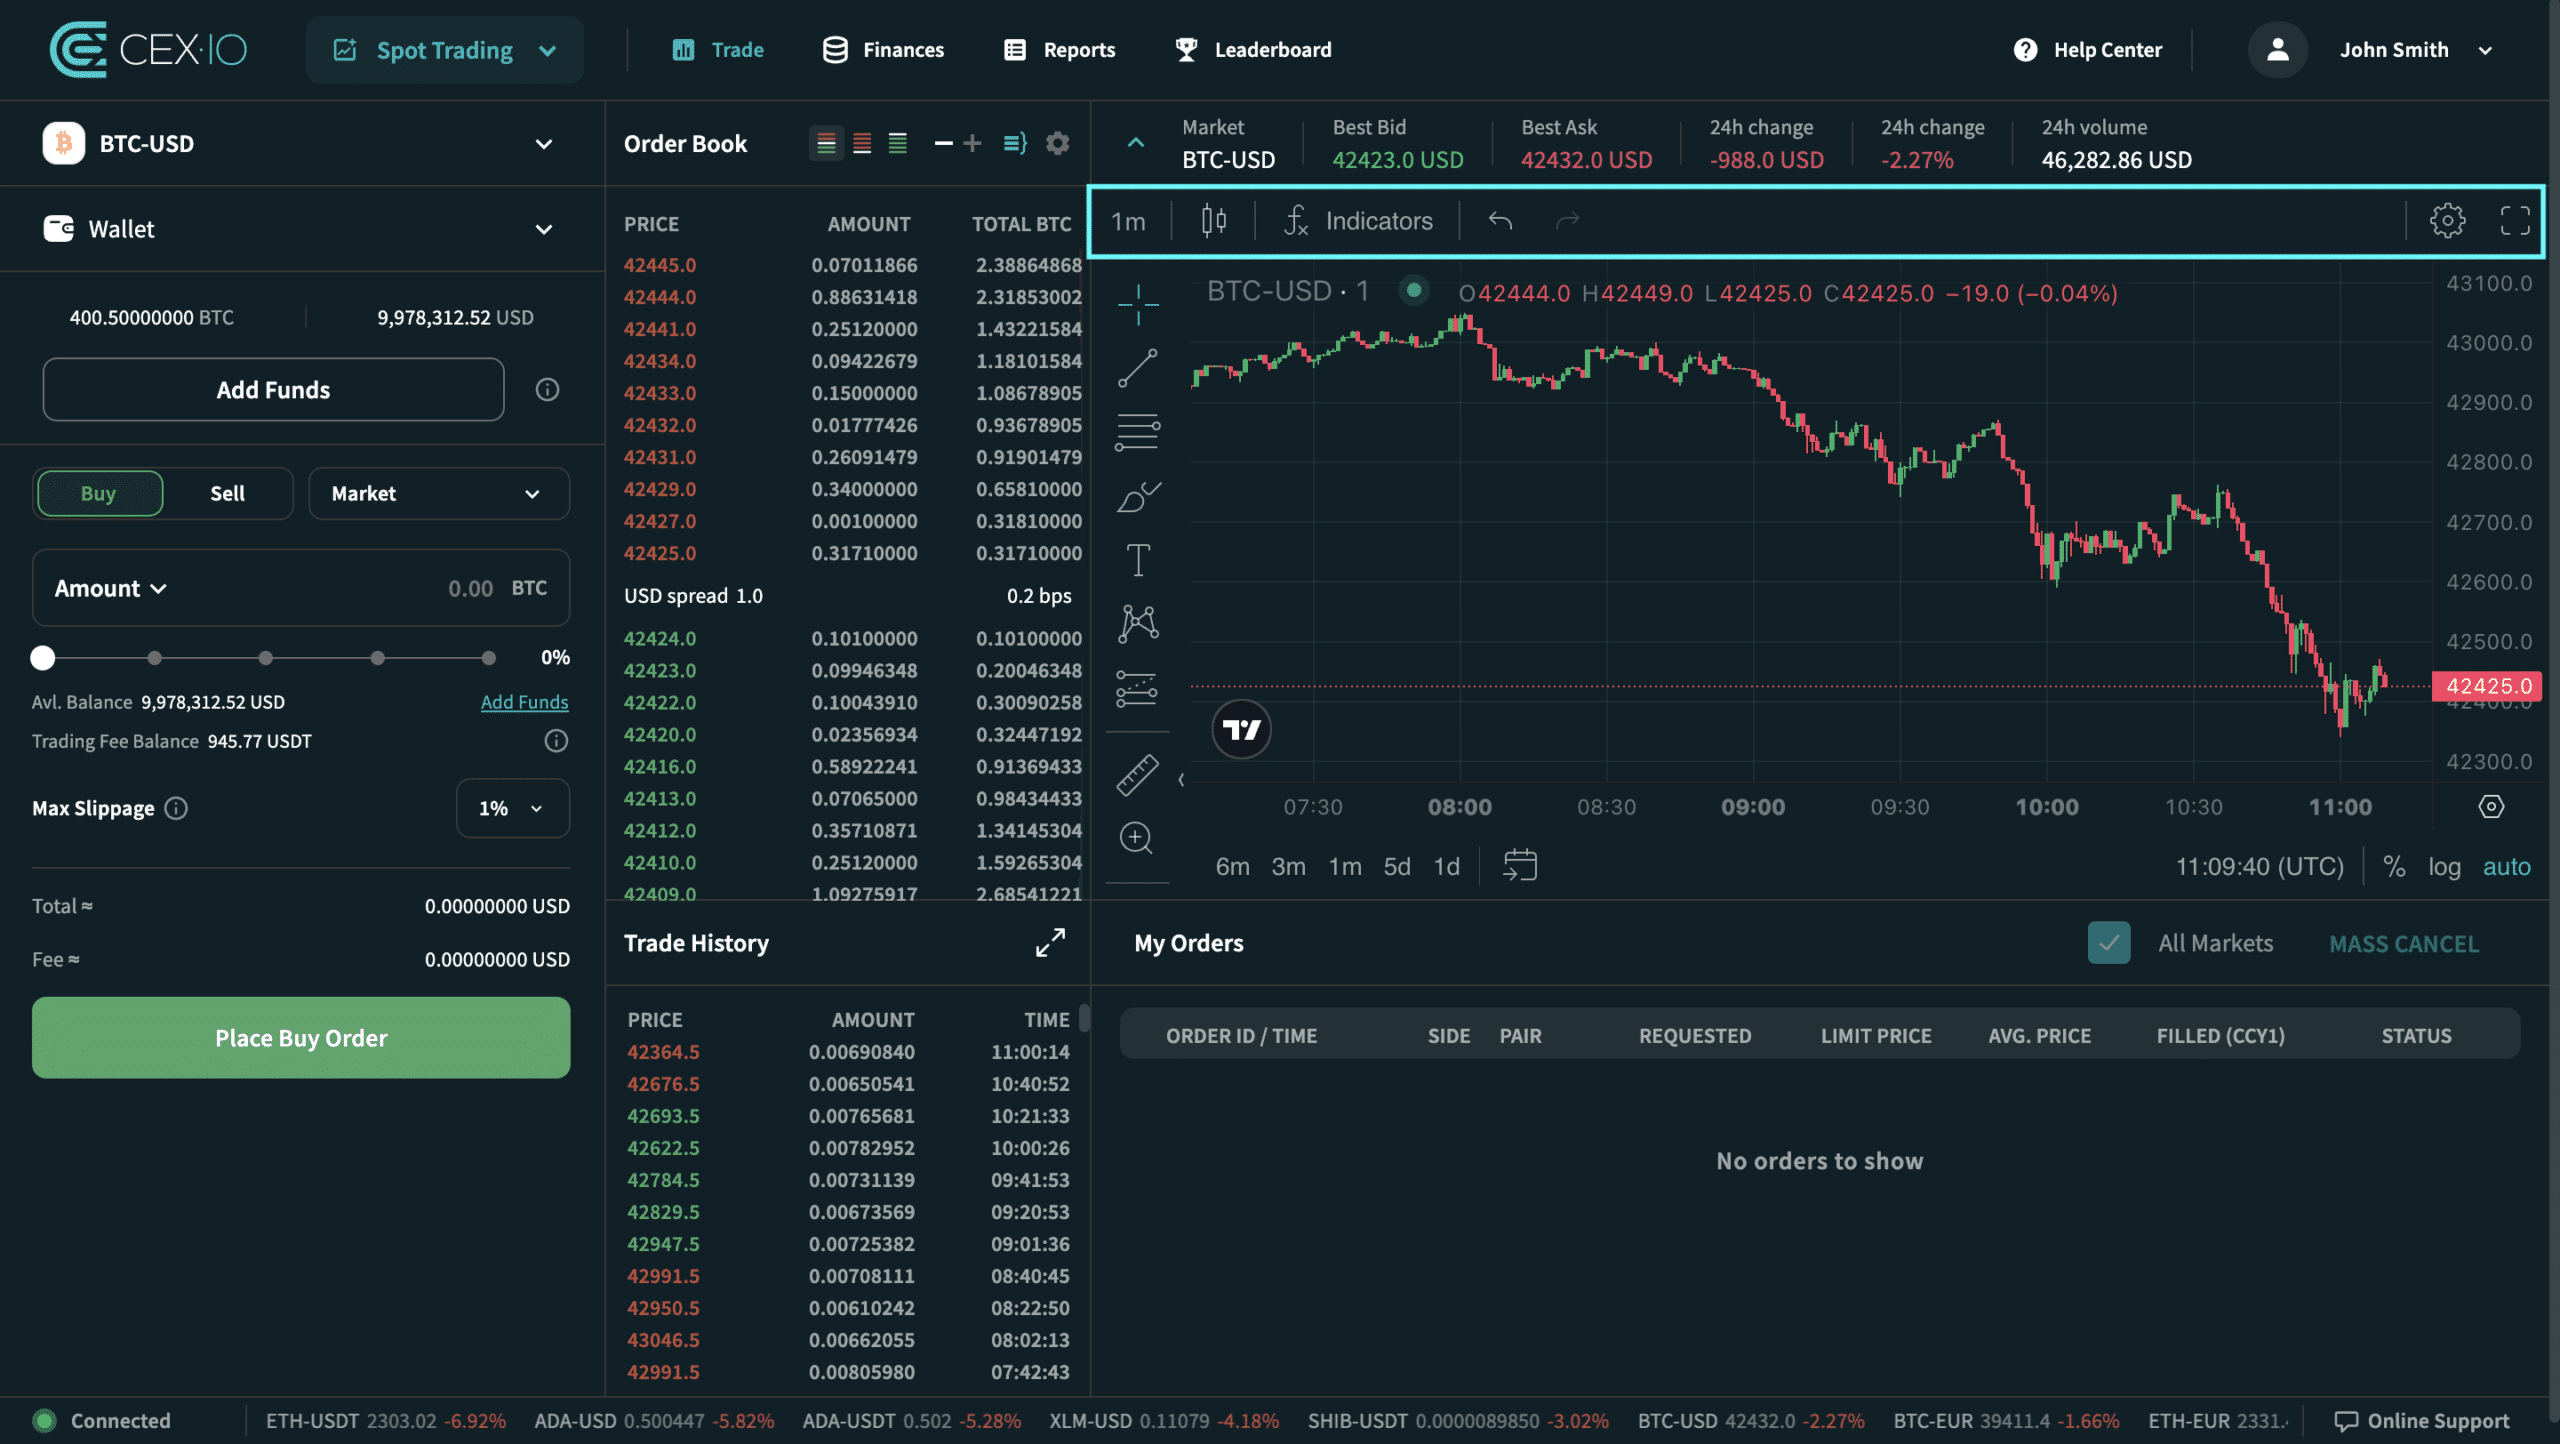2560x1444 pixels.
Task: Open Online Support chat
Action: click(2422, 1421)
